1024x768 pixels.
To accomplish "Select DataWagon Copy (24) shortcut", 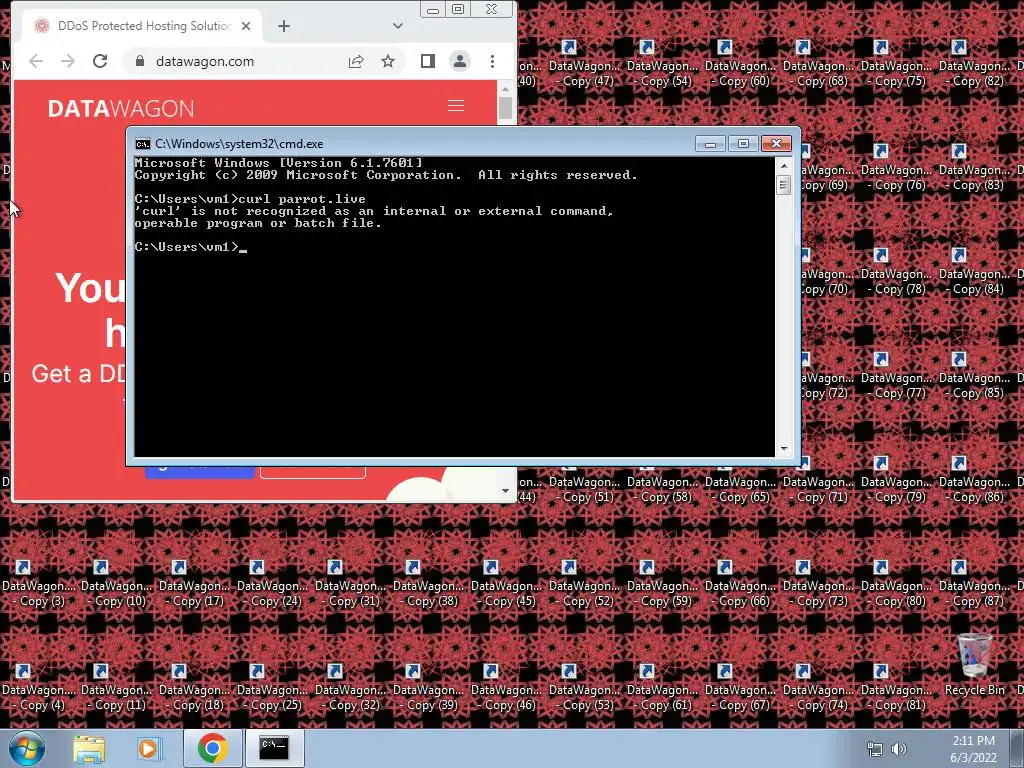I will (x=273, y=583).
